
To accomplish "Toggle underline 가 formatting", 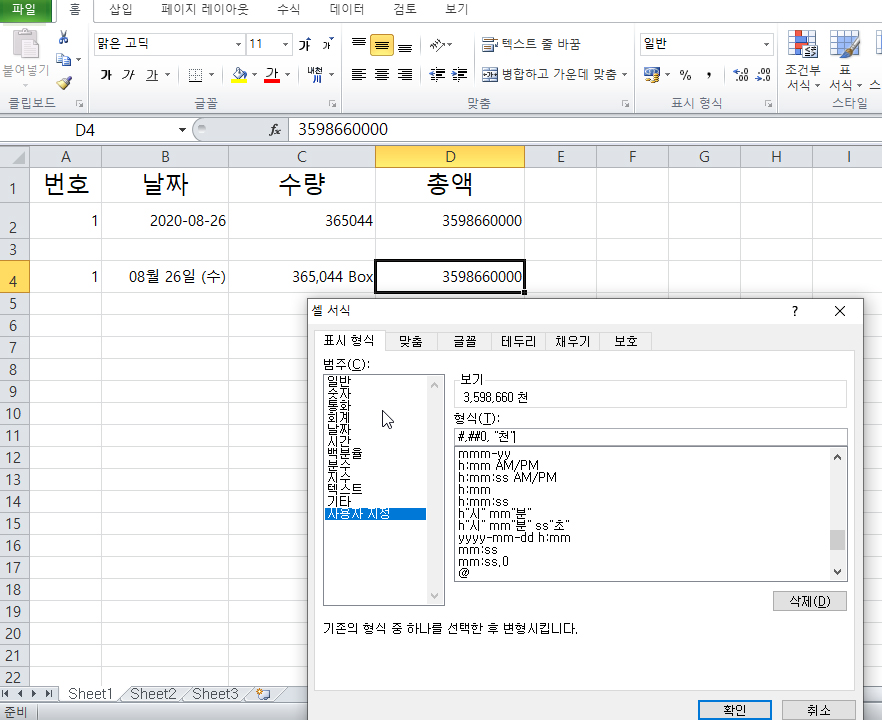I will [152, 74].
